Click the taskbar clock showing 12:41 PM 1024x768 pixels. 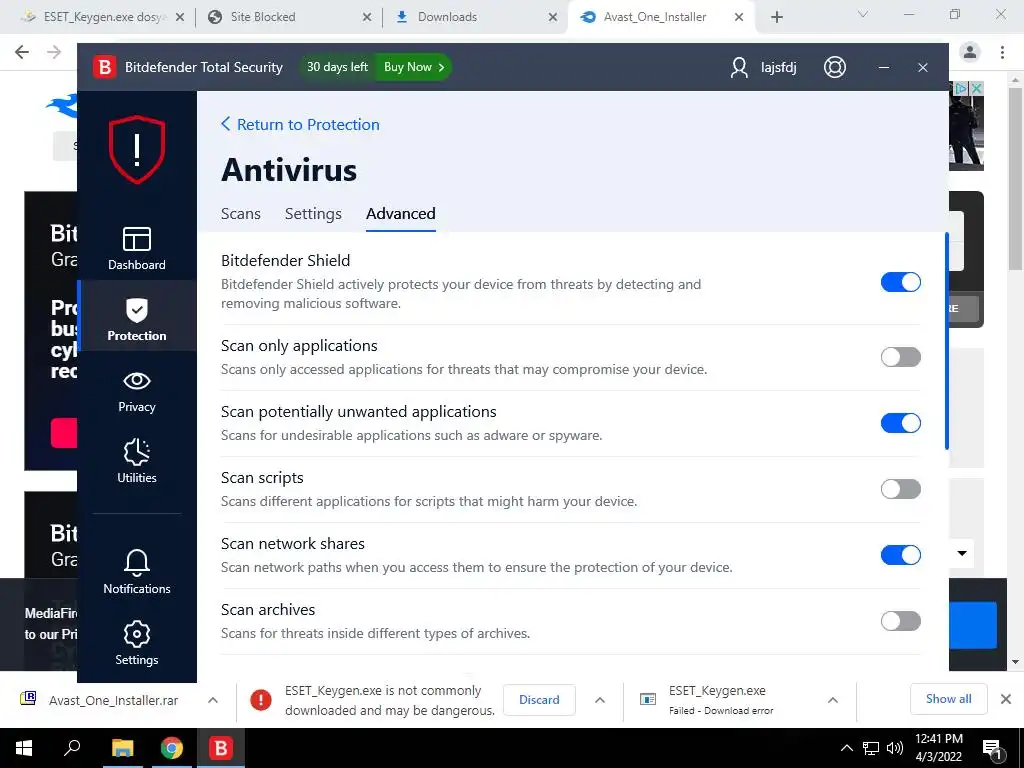coord(938,748)
